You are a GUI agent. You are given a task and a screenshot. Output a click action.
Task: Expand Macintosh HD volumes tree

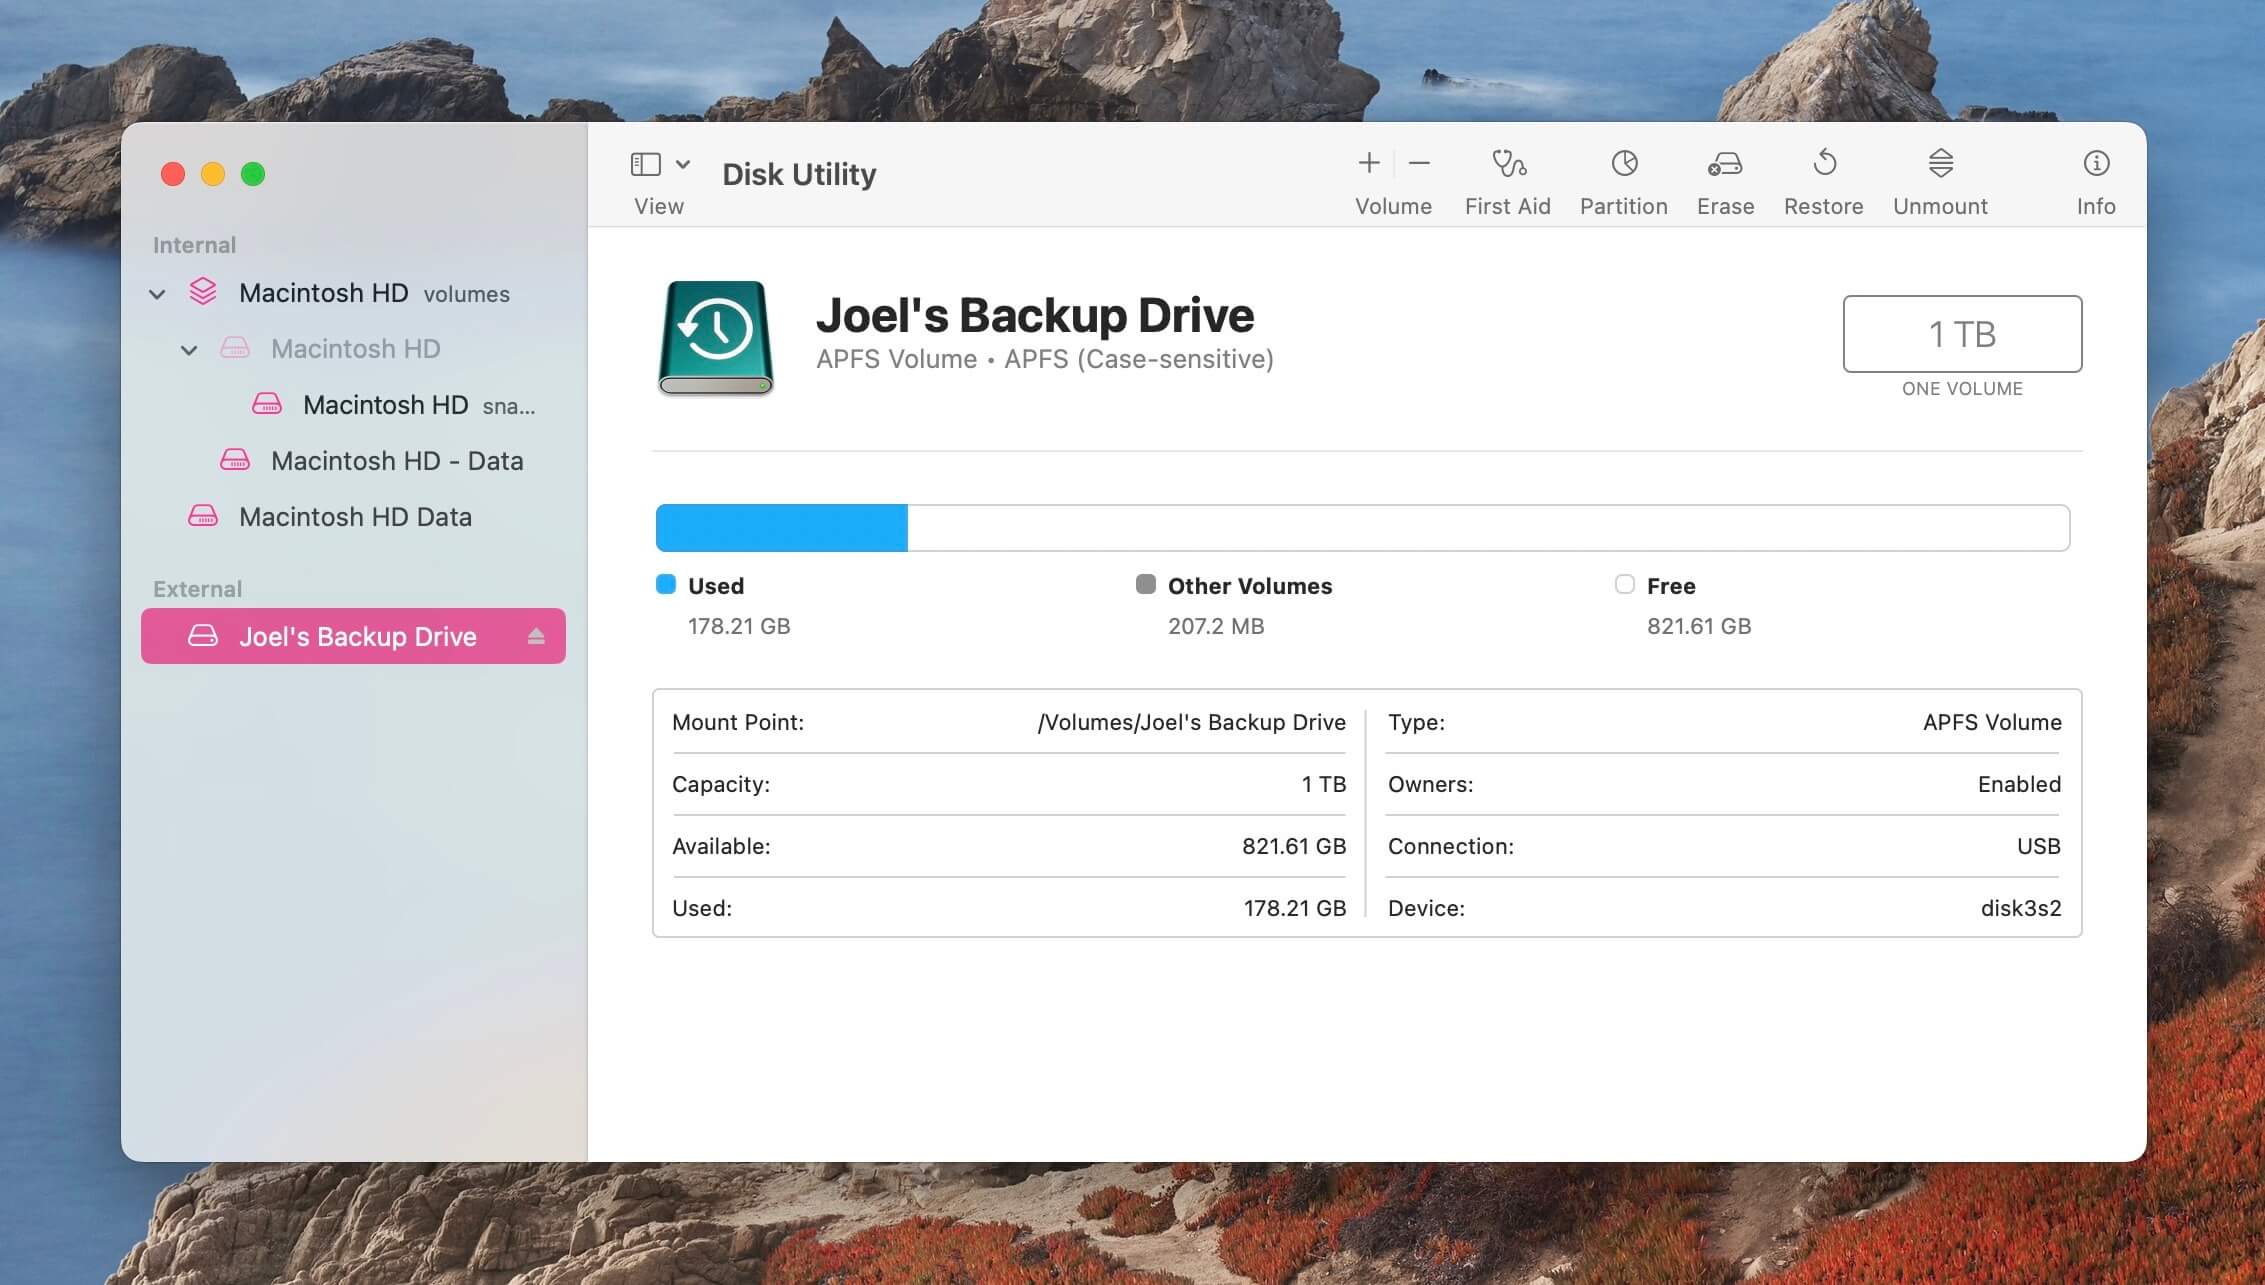[x=156, y=292]
